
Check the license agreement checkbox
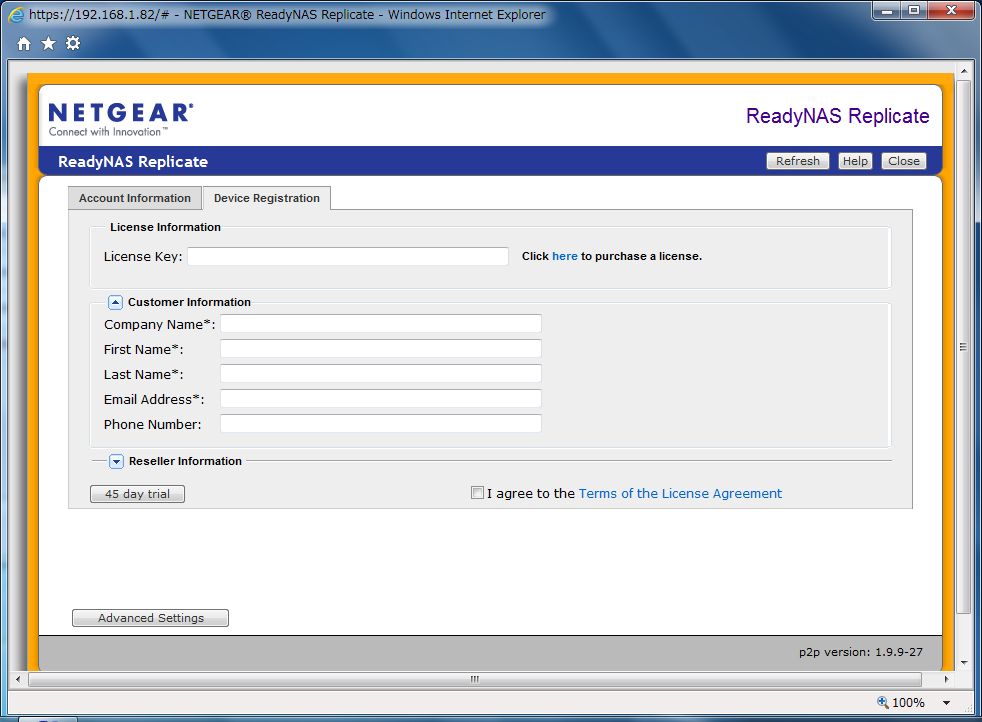(477, 493)
